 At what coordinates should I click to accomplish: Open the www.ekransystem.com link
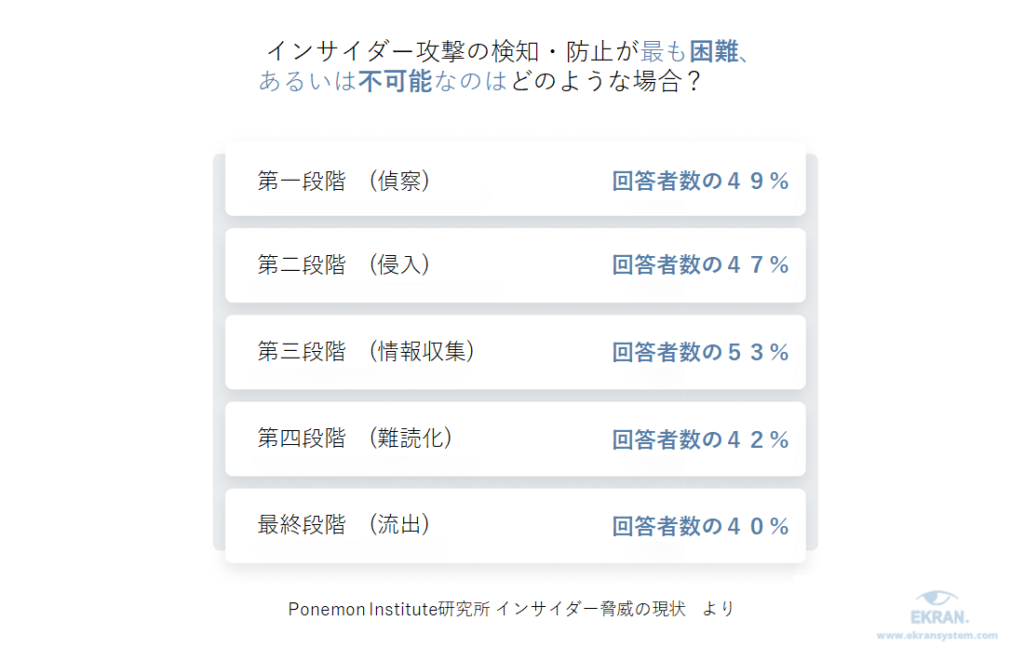[x=937, y=635]
